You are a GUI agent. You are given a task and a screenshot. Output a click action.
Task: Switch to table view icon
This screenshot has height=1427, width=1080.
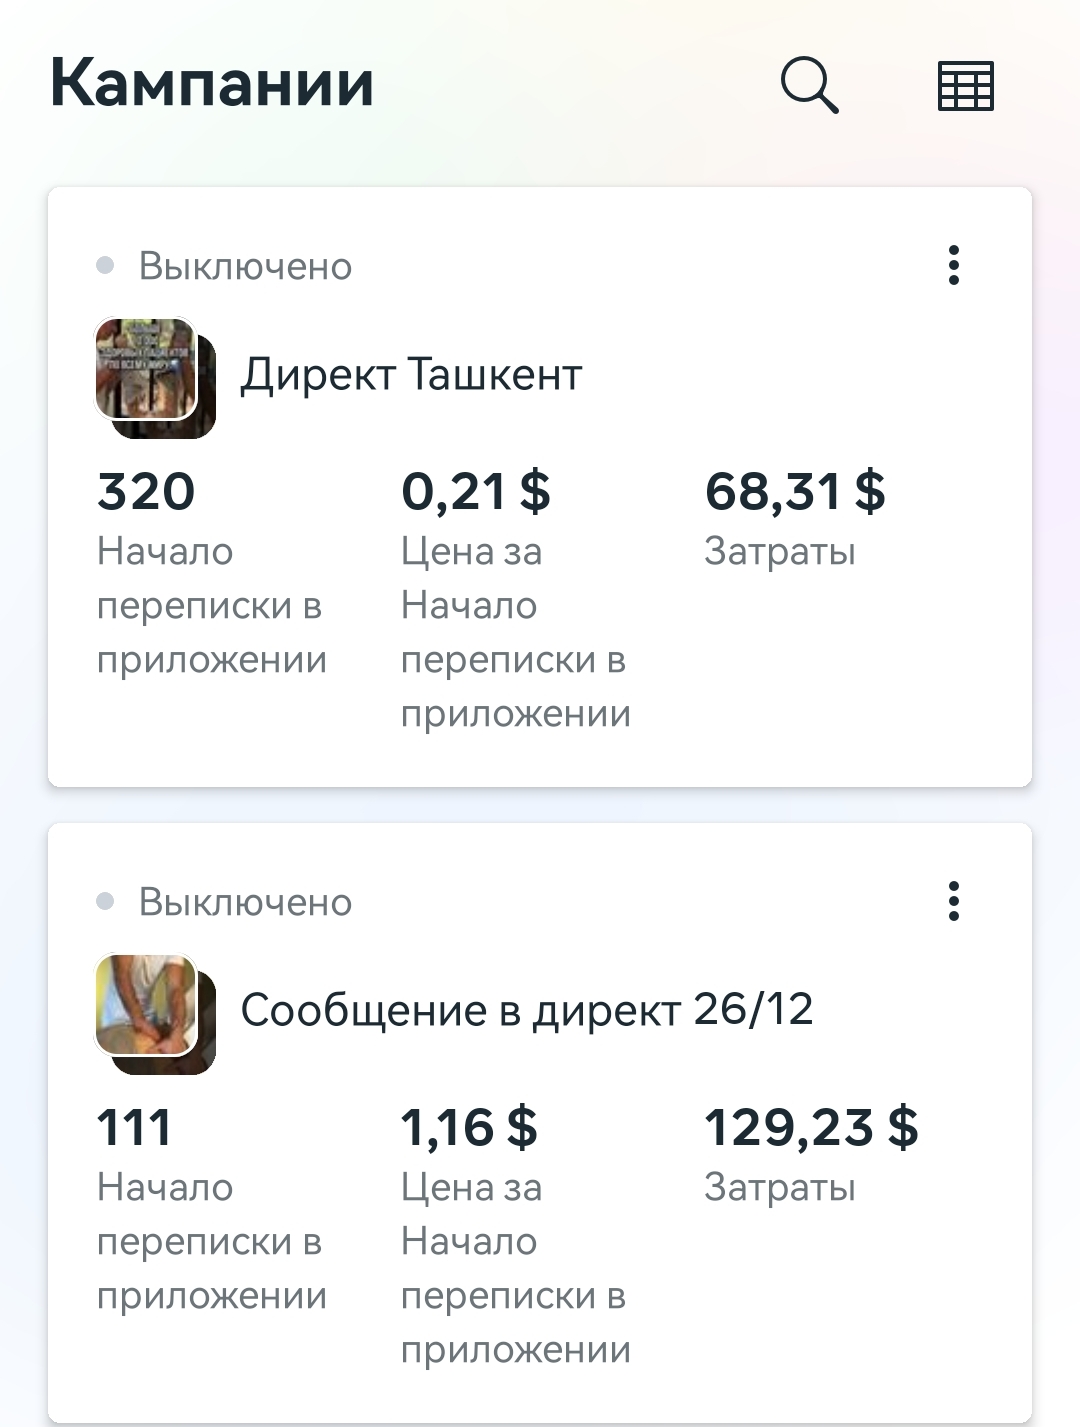click(965, 85)
